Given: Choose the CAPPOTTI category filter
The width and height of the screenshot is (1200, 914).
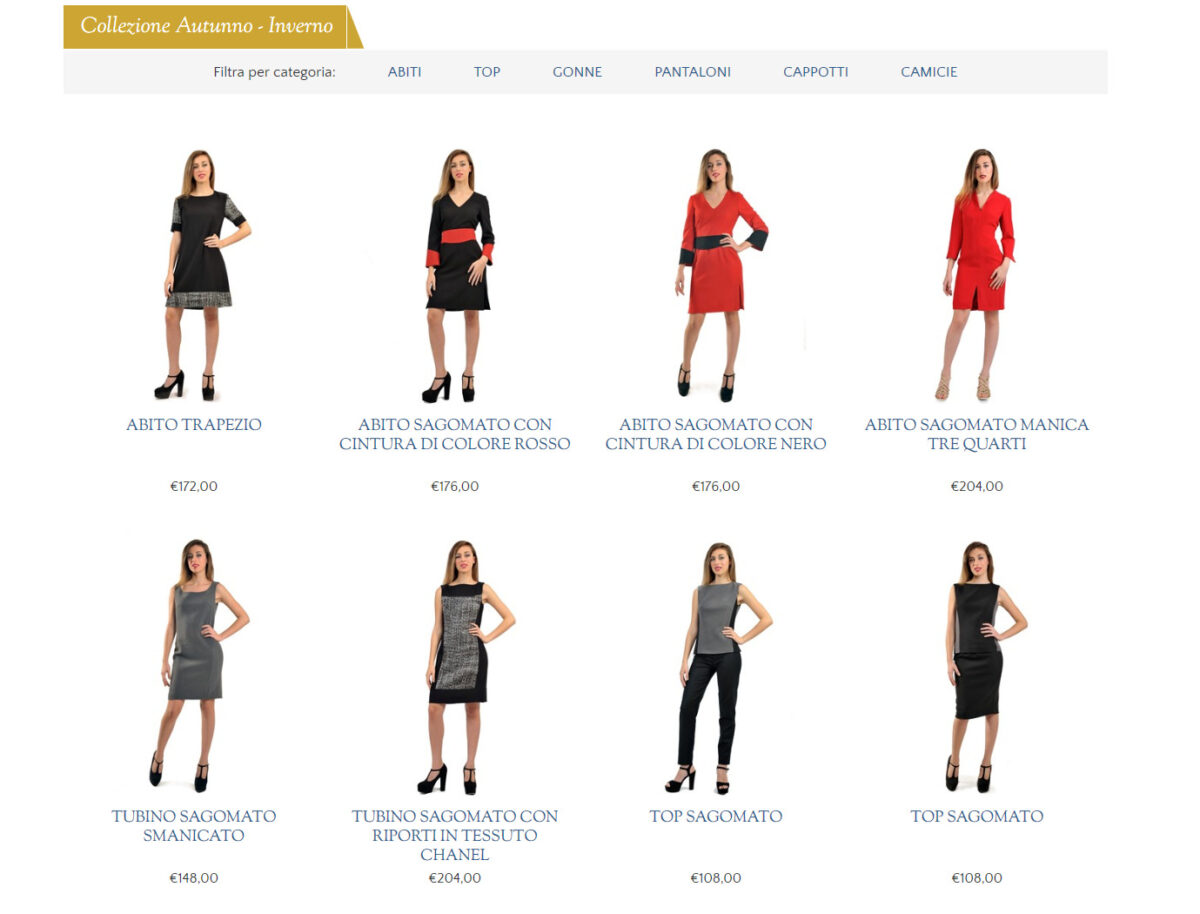Looking at the screenshot, I should point(815,72).
